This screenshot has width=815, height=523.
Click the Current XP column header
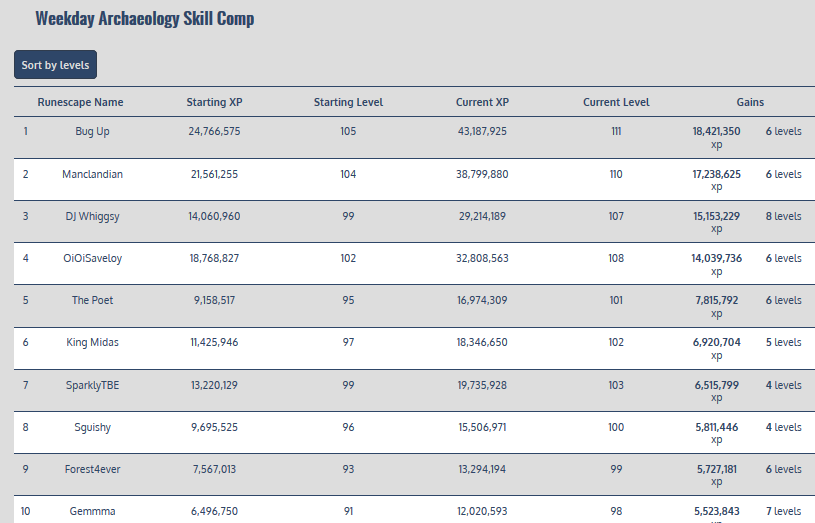pyautogui.click(x=482, y=102)
